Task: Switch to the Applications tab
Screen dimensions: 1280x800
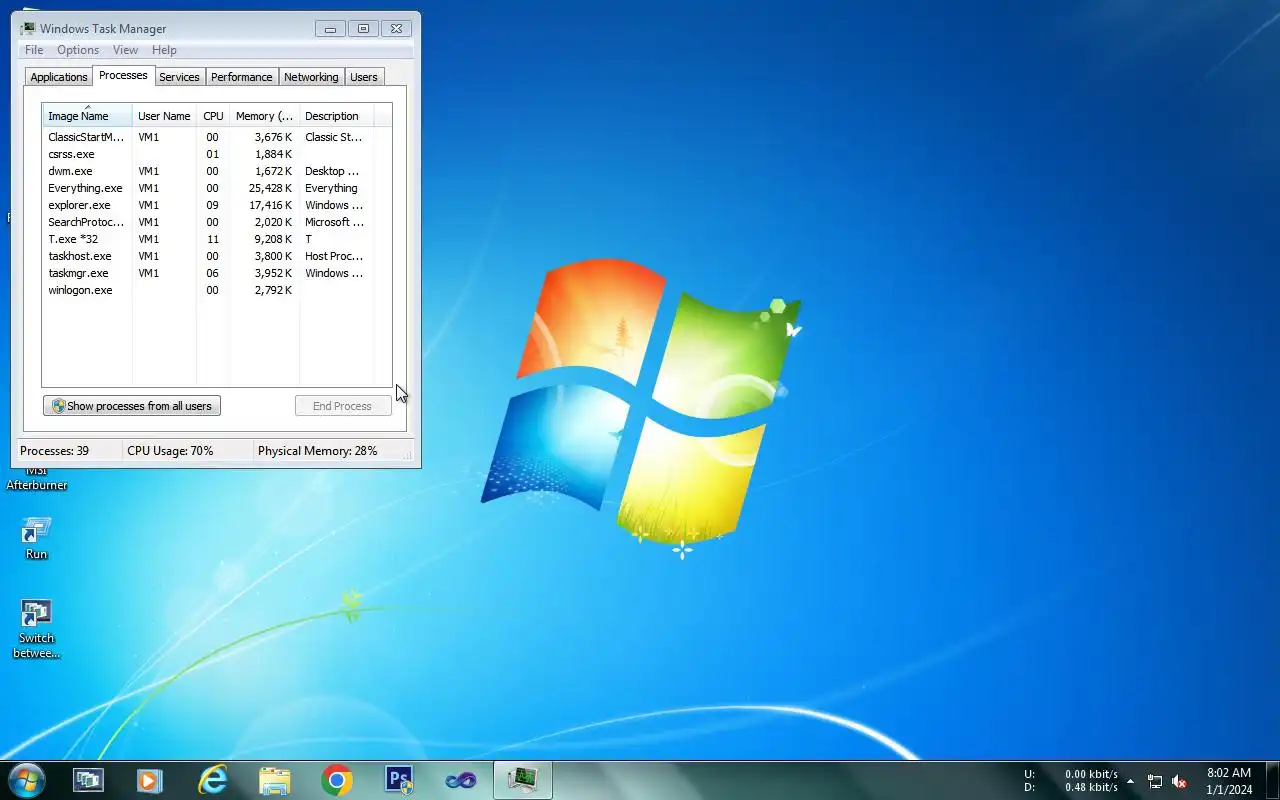Action: (x=59, y=77)
